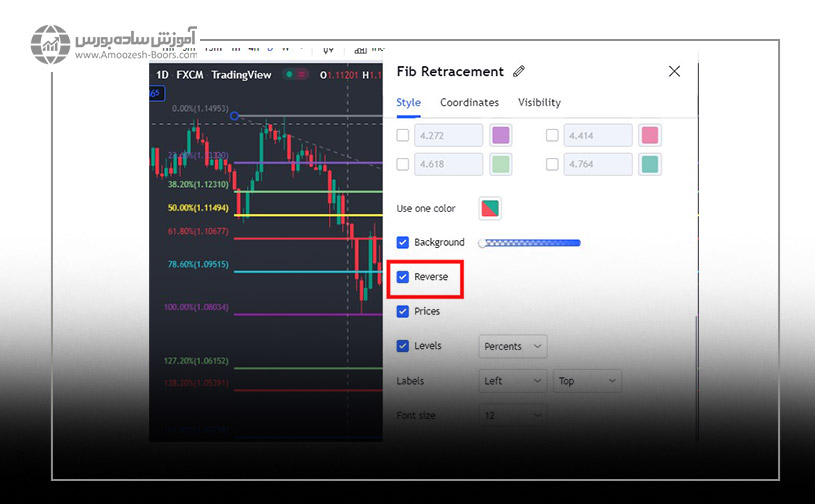Disable the Background checkbox

(403, 242)
